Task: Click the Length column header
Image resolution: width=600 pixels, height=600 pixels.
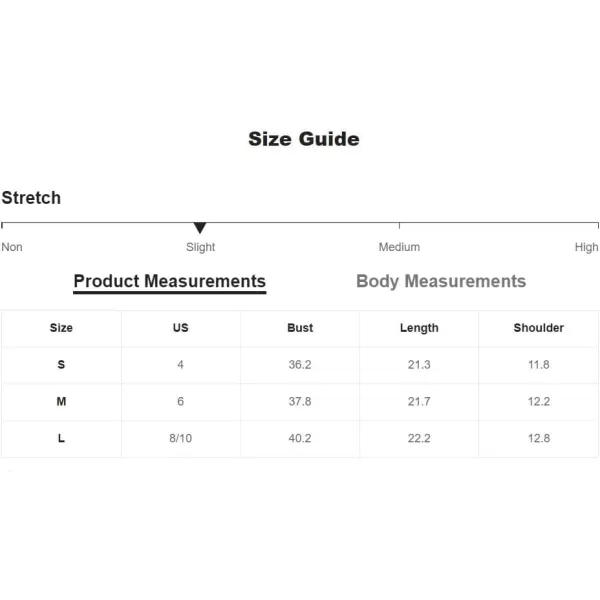Action: (x=419, y=328)
